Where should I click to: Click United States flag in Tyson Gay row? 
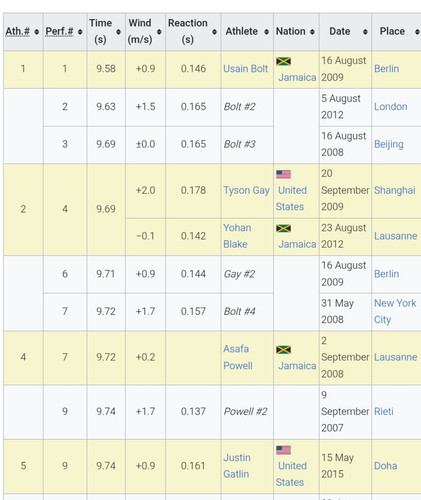pyautogui.click(x=283, y=174)
